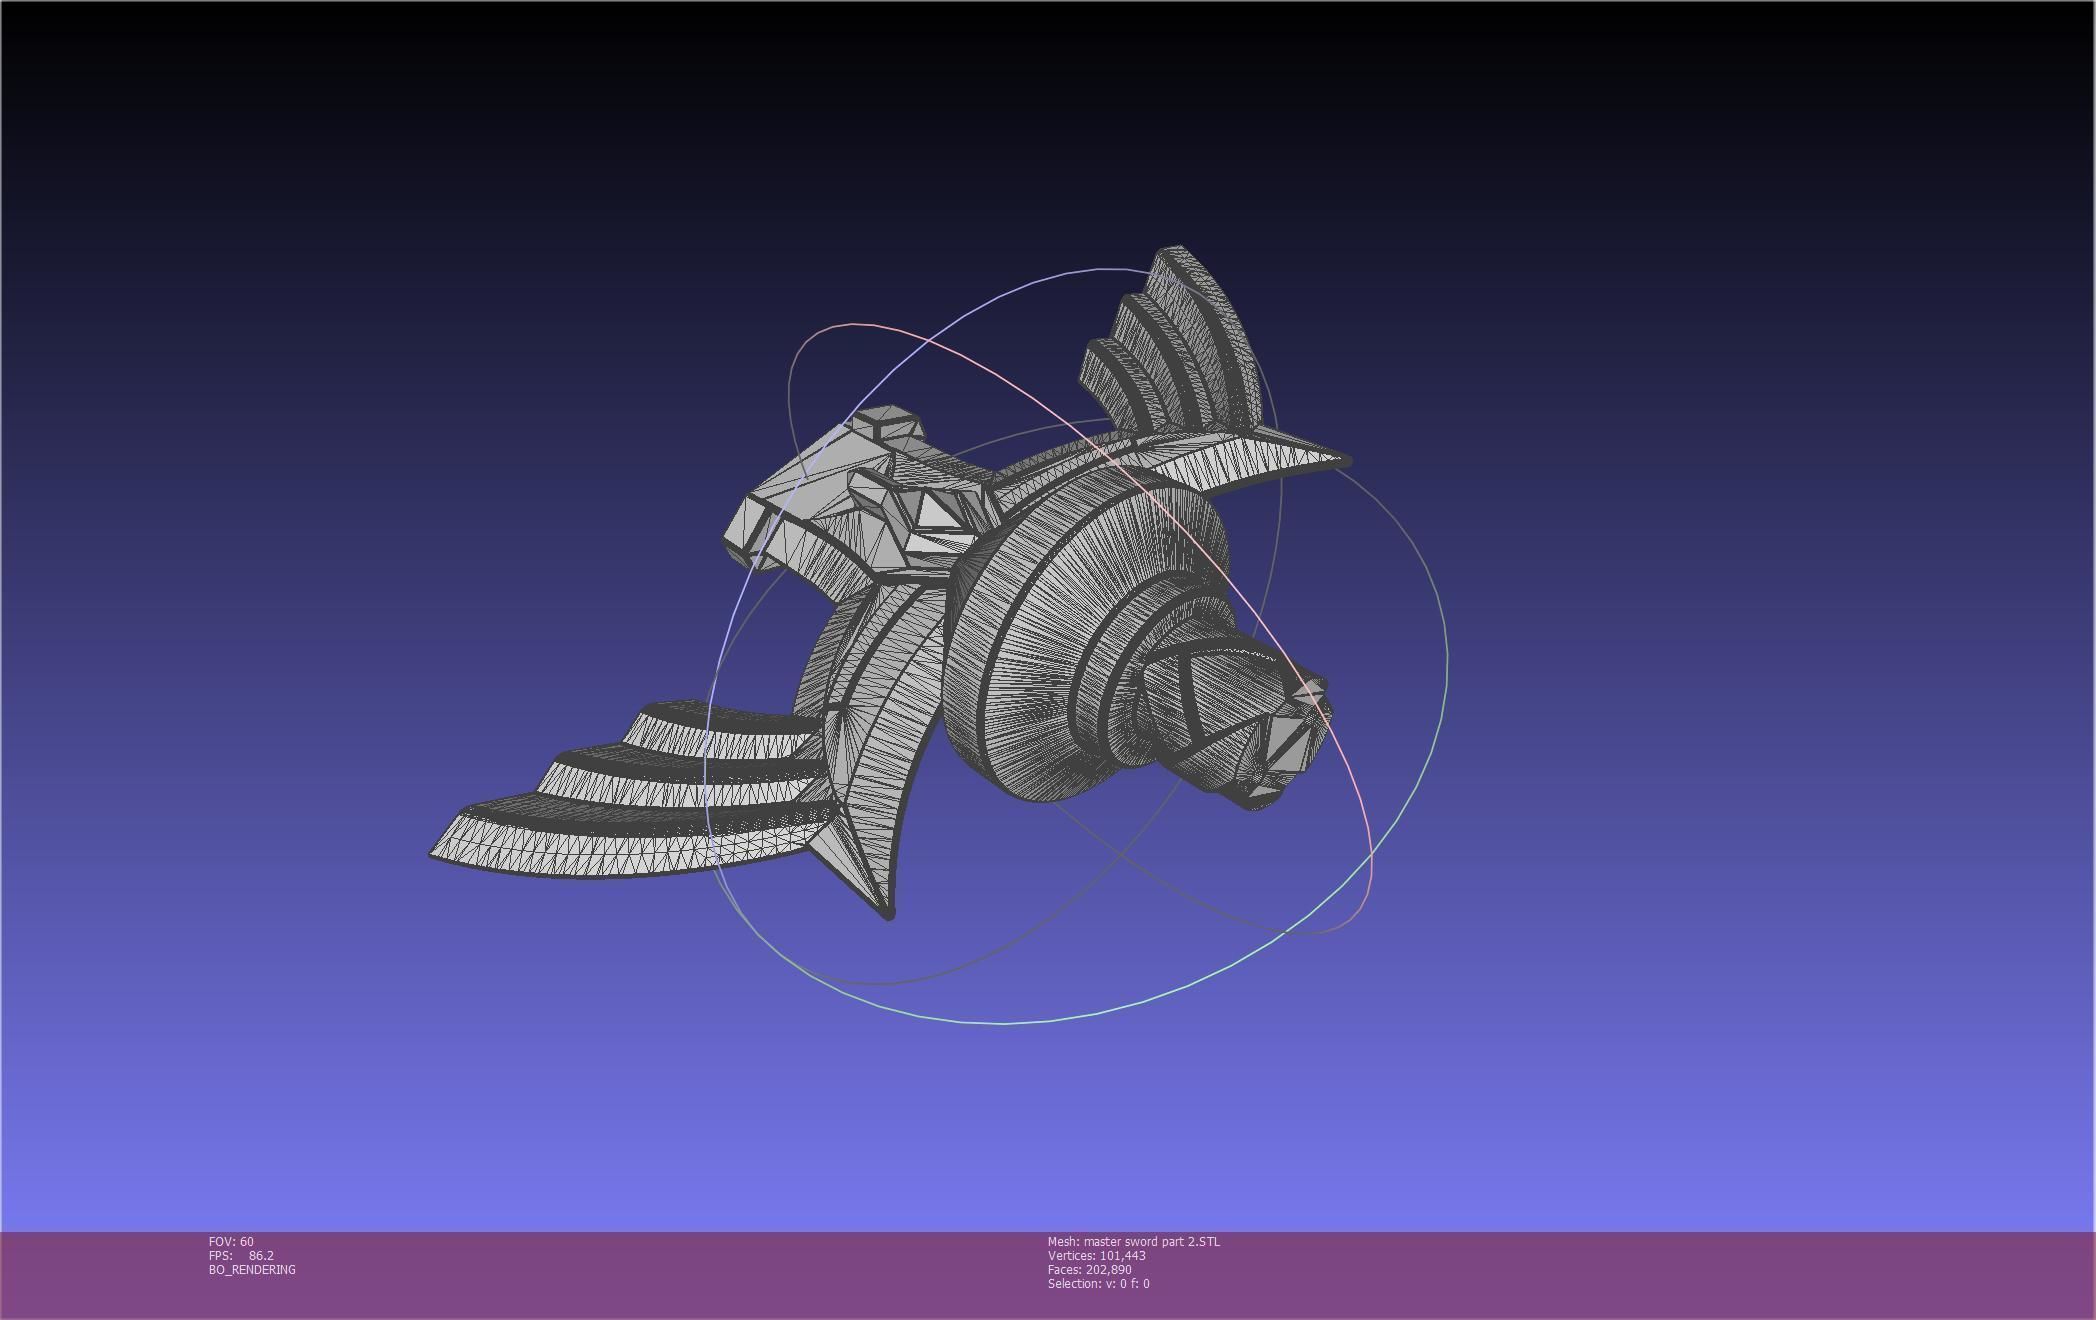Click the Faces: 202,890 count
The image size is (2096, 1320).
pos(1090,1269)
